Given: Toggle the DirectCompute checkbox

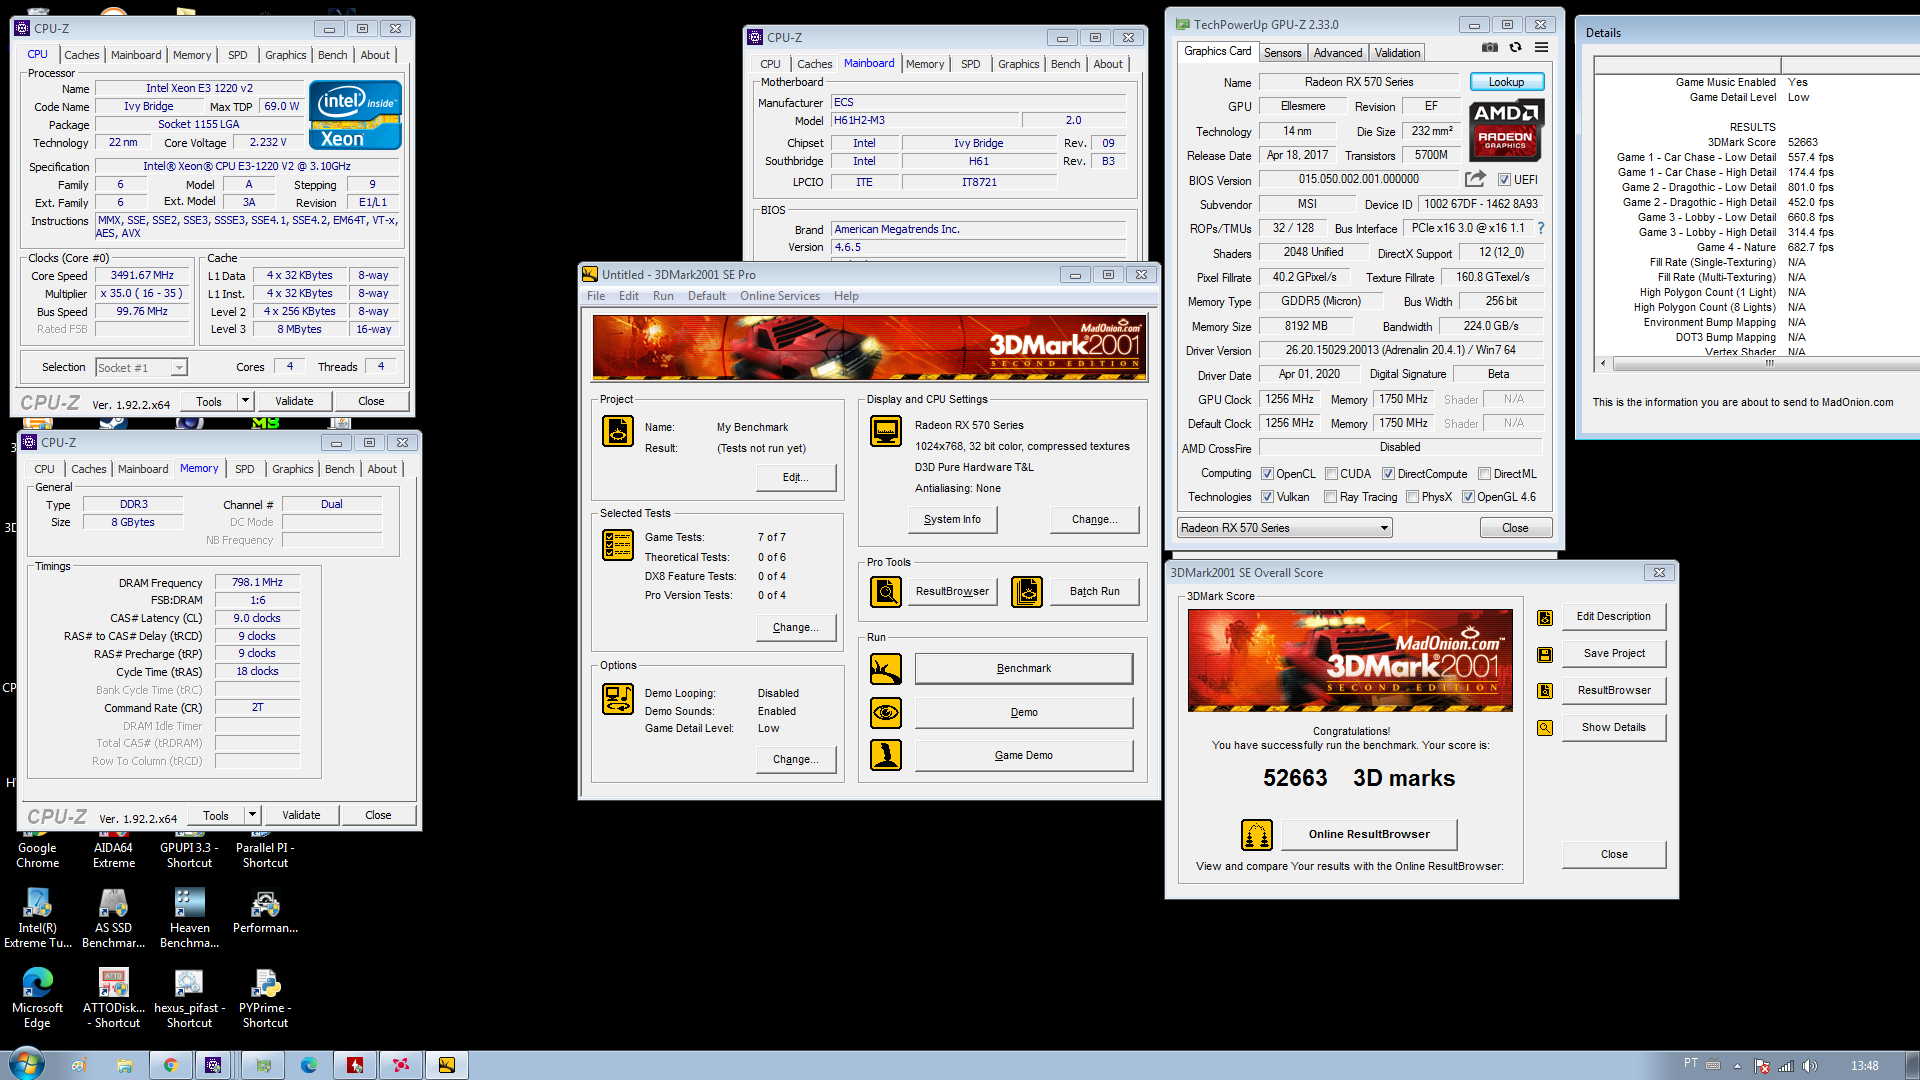Looking at the screenshot, I should (x=1388, y=474).
